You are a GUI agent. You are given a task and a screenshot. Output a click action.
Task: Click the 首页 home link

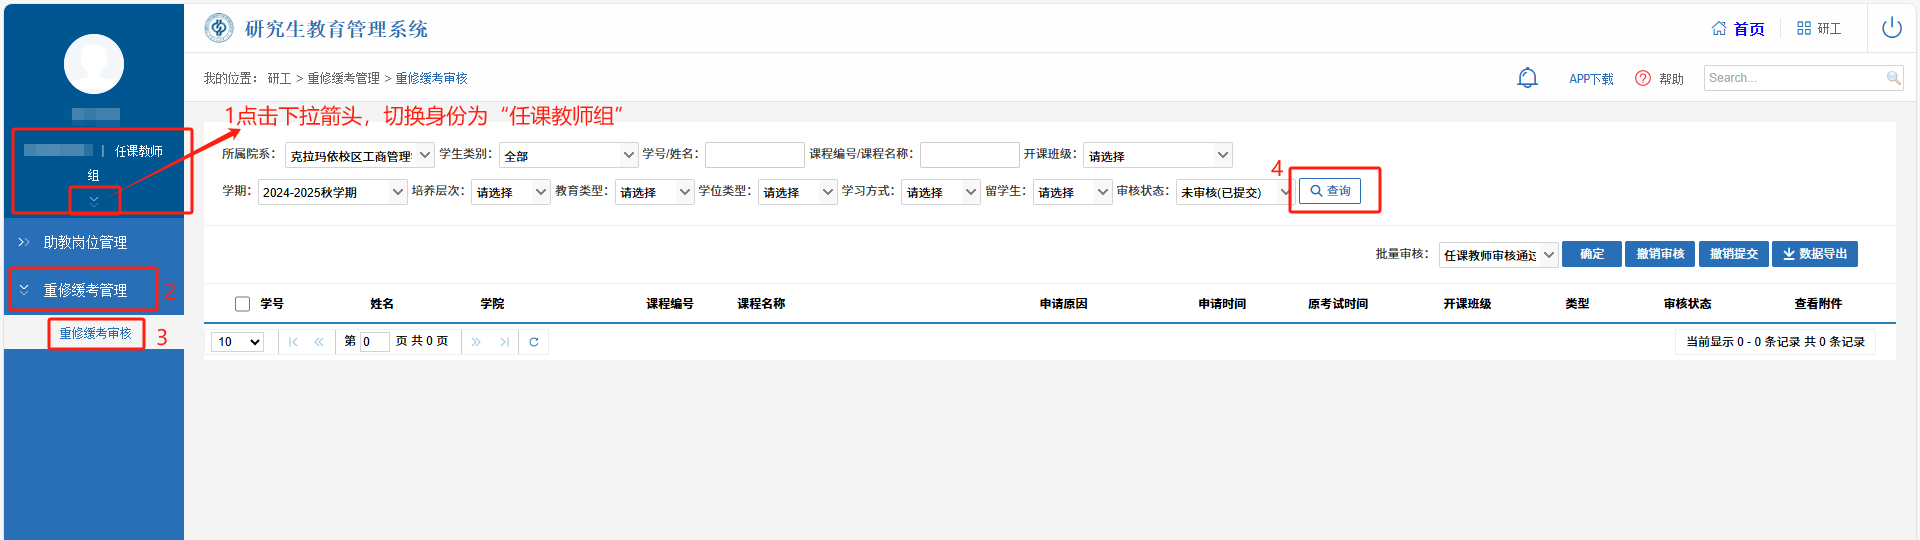(x=1738, y=29)
